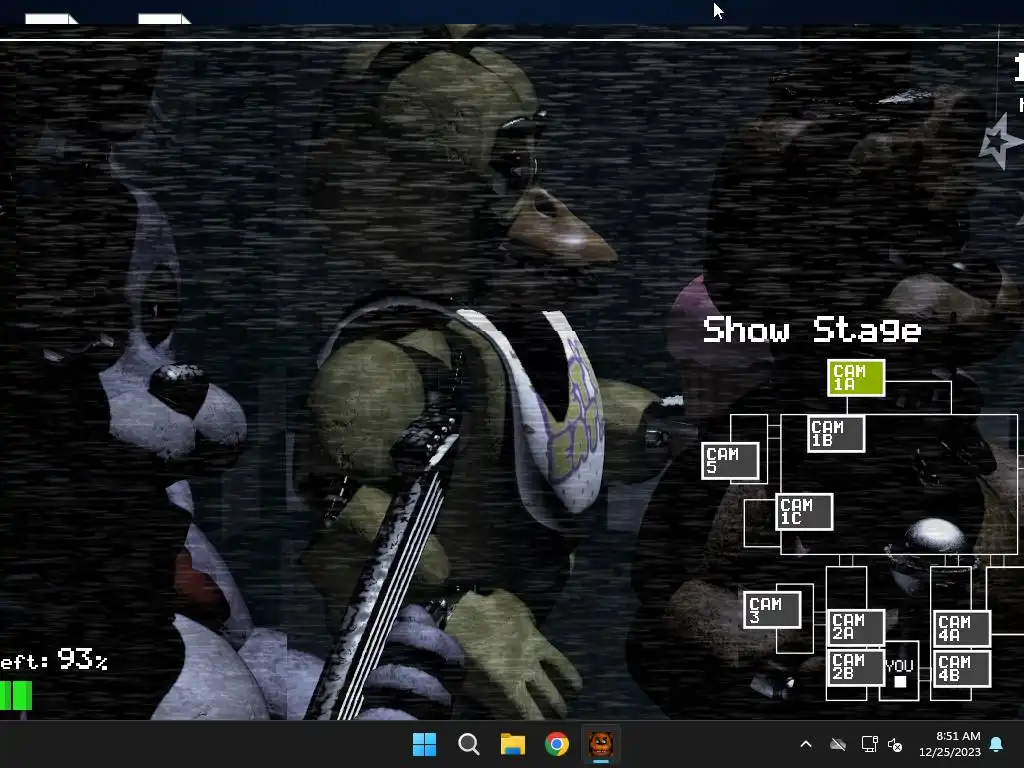Click the muted volume tray icon

point(895,744)
